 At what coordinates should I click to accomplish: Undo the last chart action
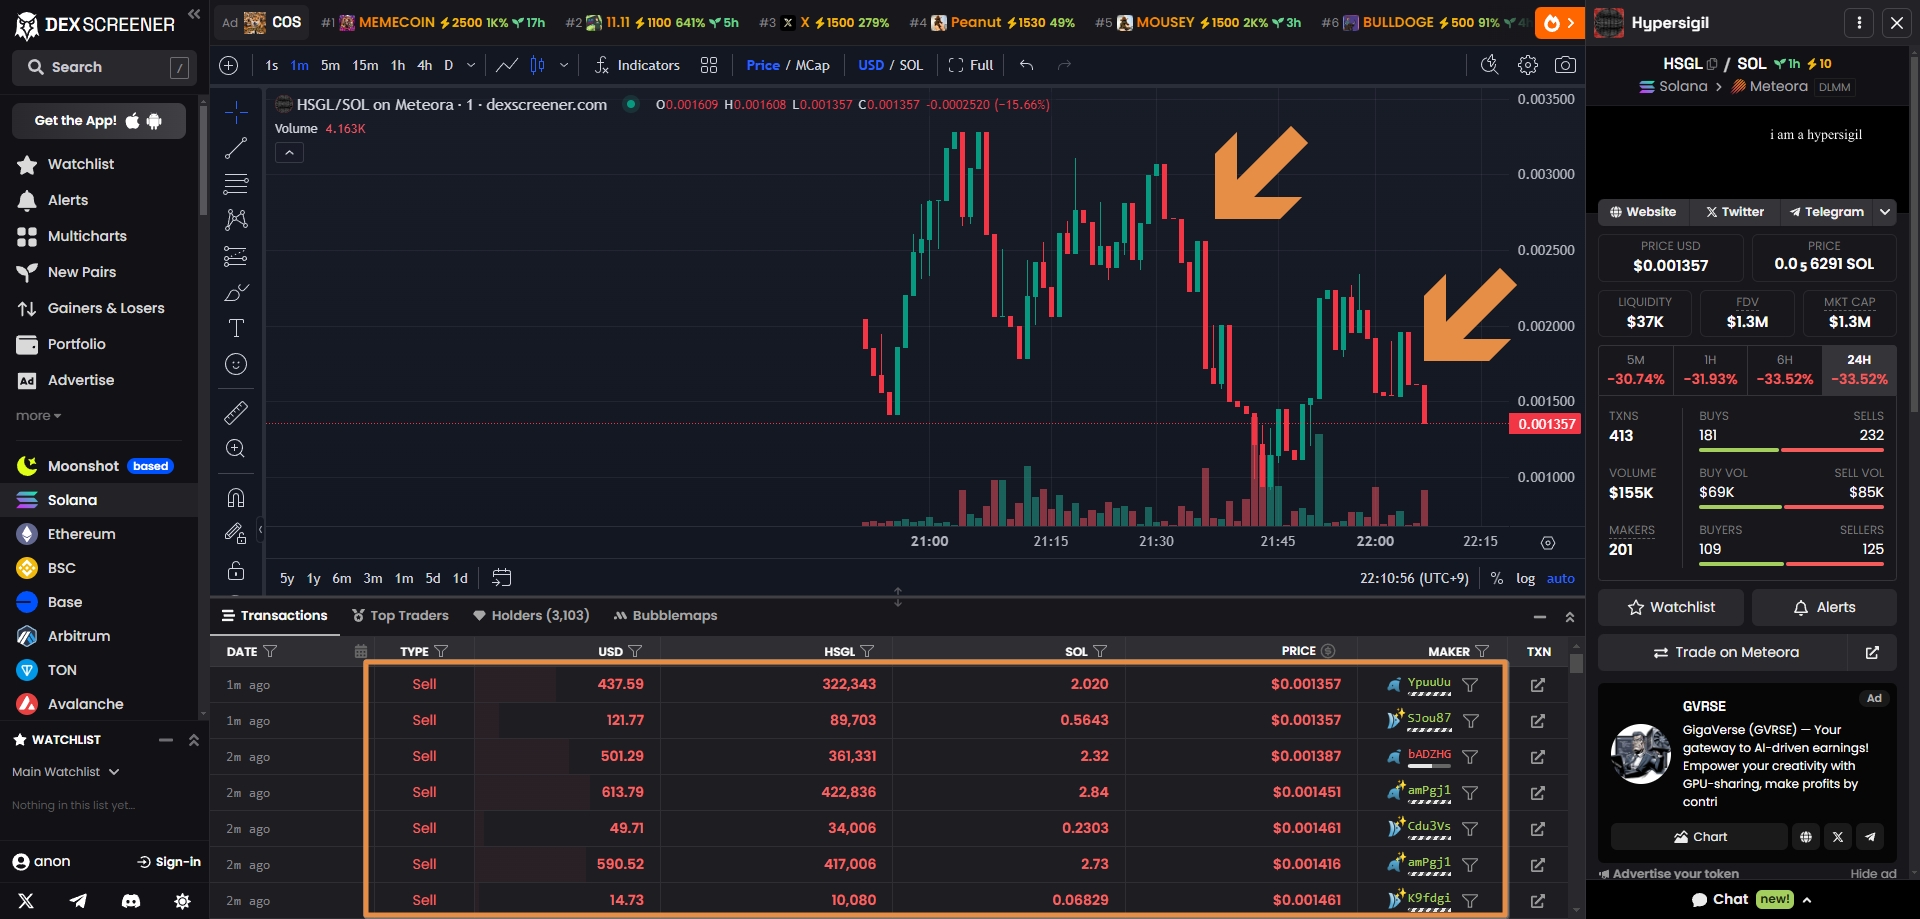[x=1026, y=65]
